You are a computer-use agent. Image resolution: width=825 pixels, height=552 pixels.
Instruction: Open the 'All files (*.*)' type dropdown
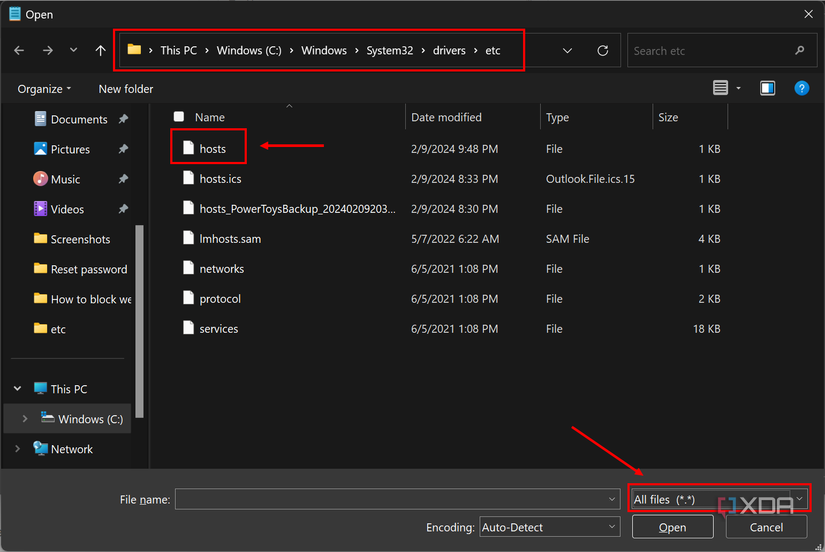coord(719,499)
